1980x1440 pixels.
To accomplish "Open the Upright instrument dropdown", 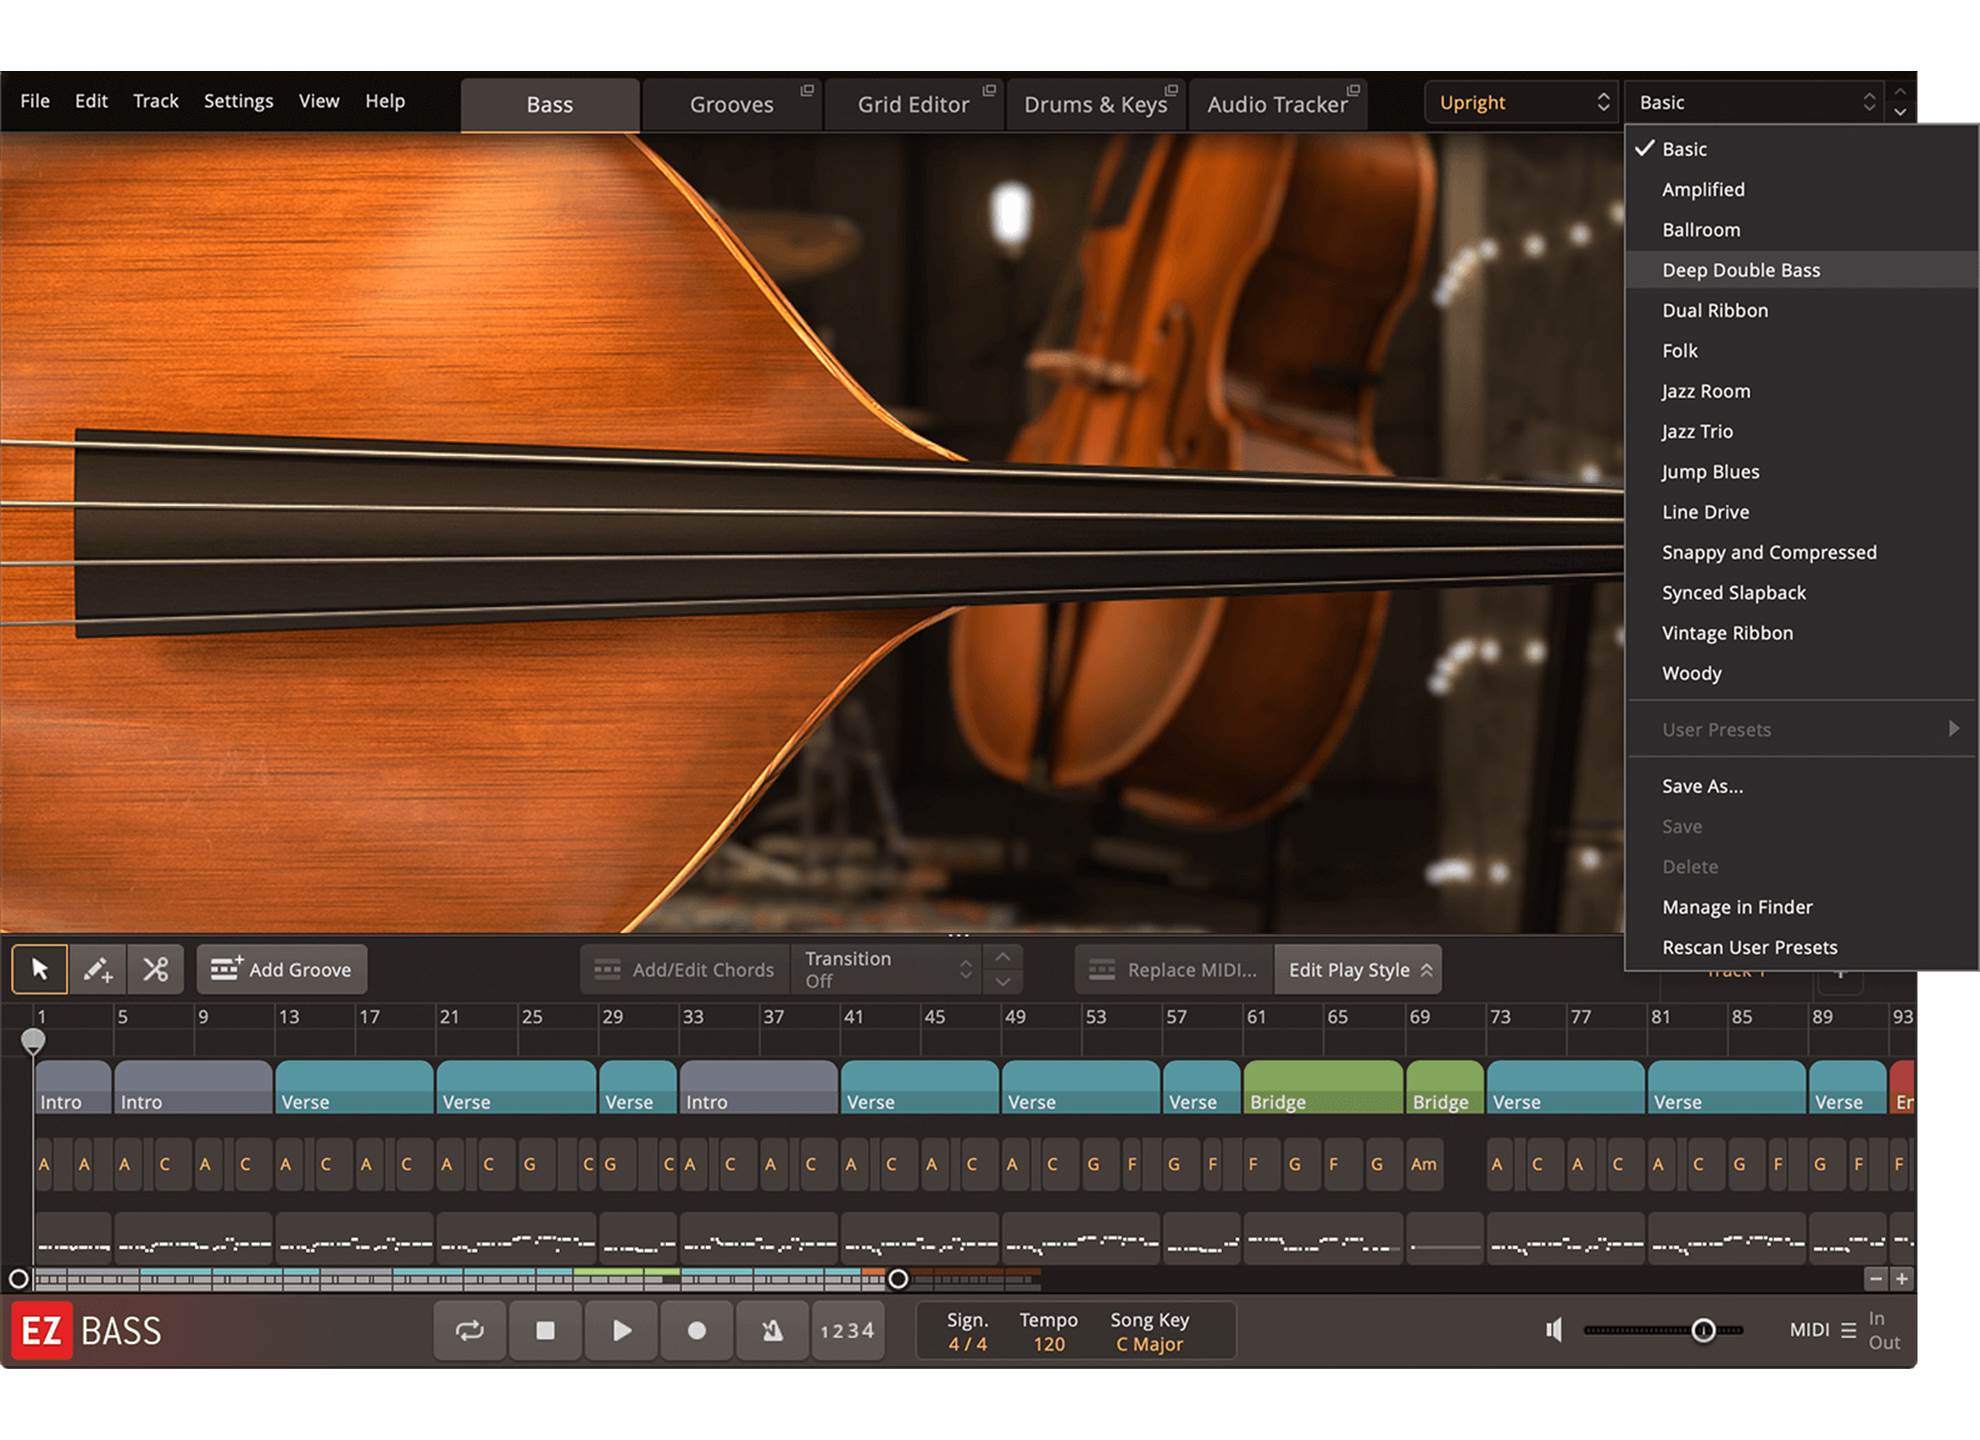I will [1521, 102].
